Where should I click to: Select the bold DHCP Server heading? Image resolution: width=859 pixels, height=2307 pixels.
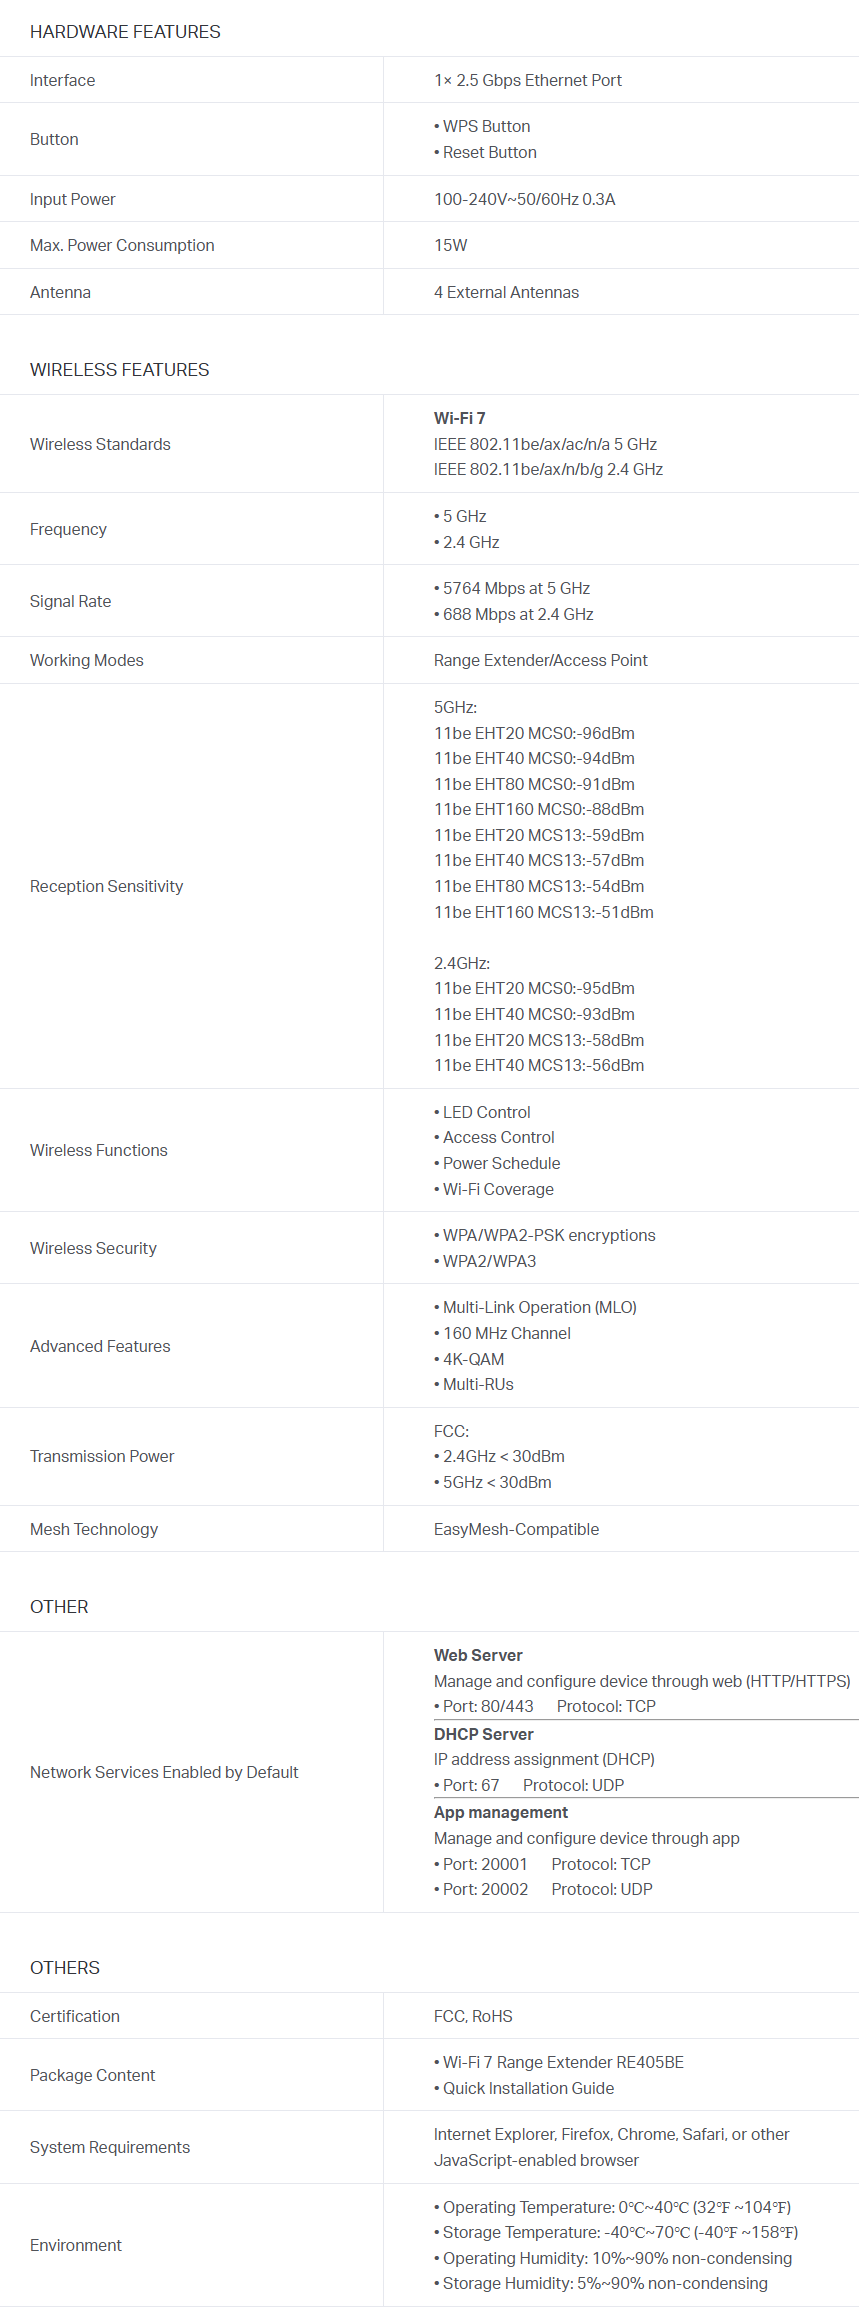tap(483, 1734)
